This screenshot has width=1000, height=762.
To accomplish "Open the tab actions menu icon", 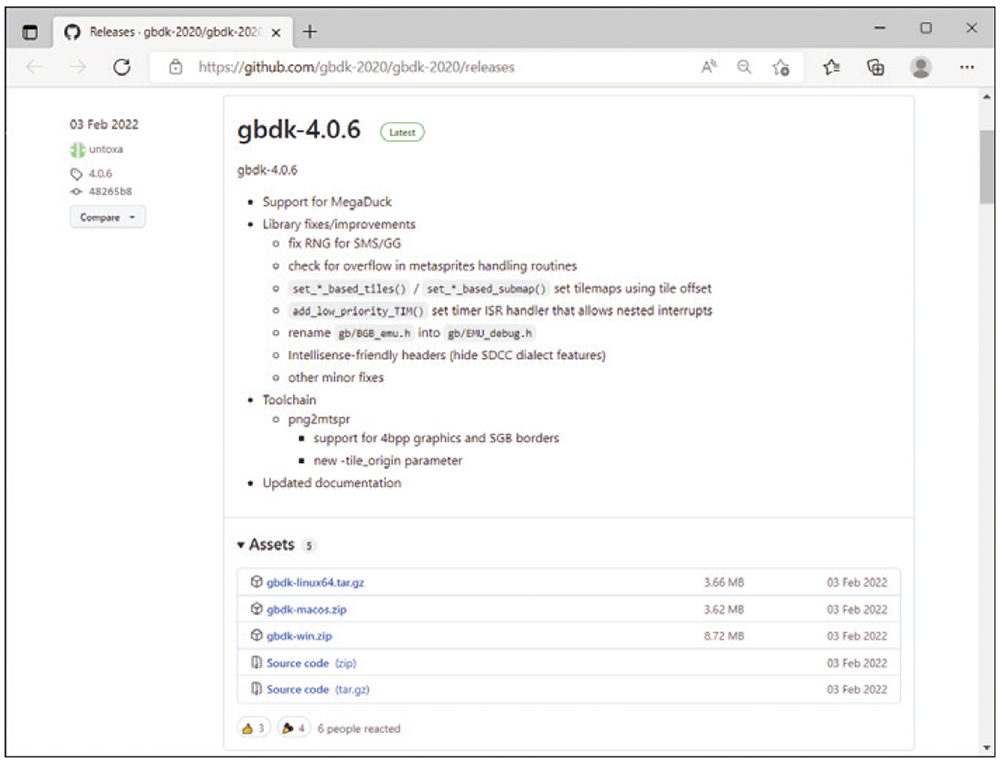I will point(30,32).
